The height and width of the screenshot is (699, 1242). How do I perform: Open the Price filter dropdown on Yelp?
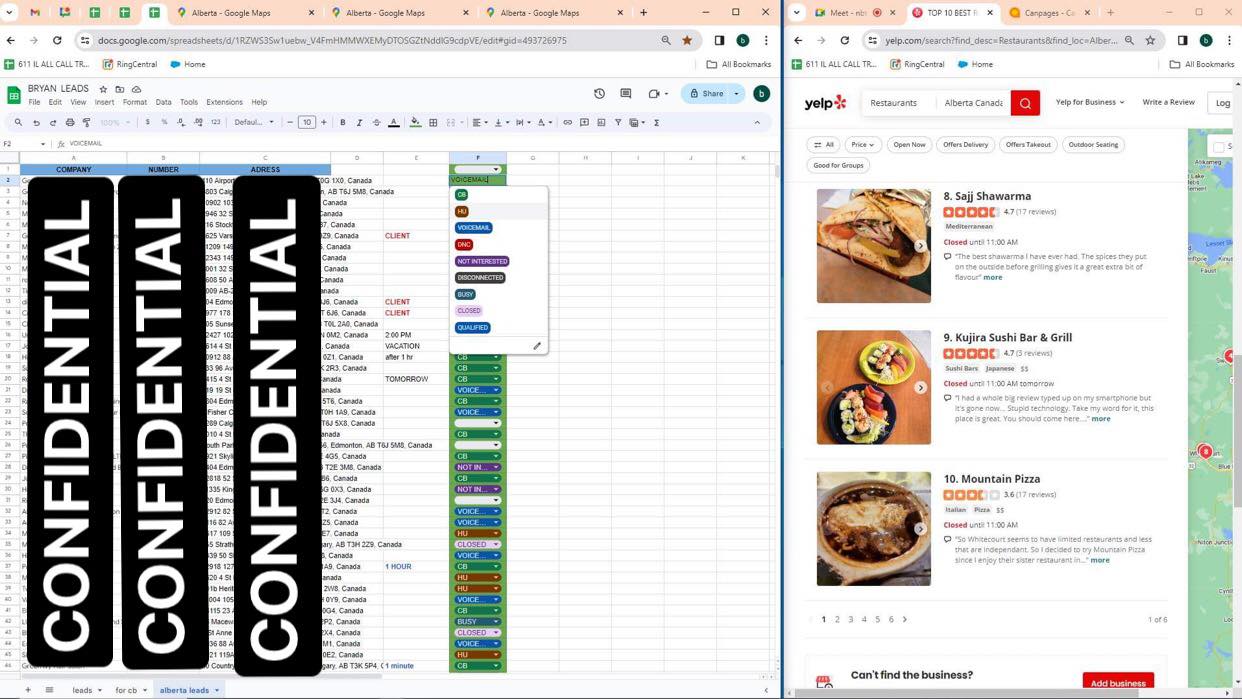[862, 144]
